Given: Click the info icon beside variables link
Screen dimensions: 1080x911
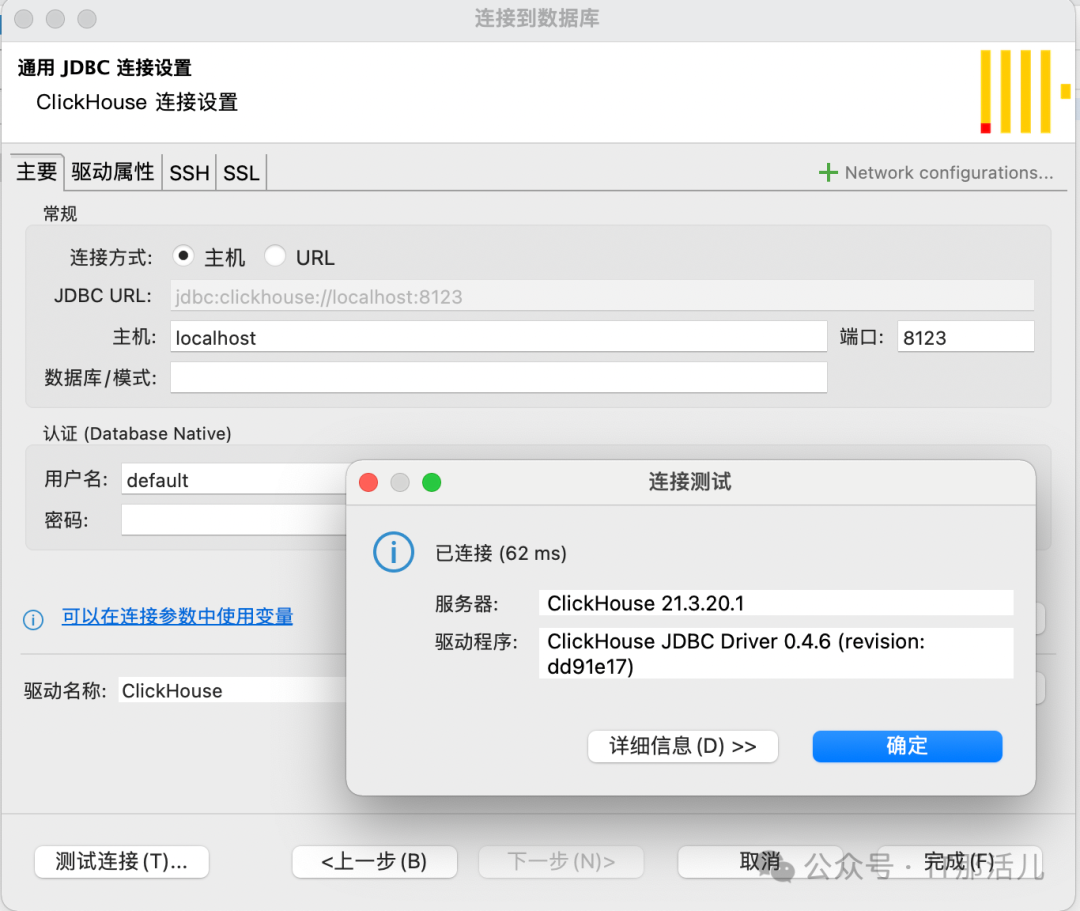Looking at the screenshot, I should click(x=33, y=620).
